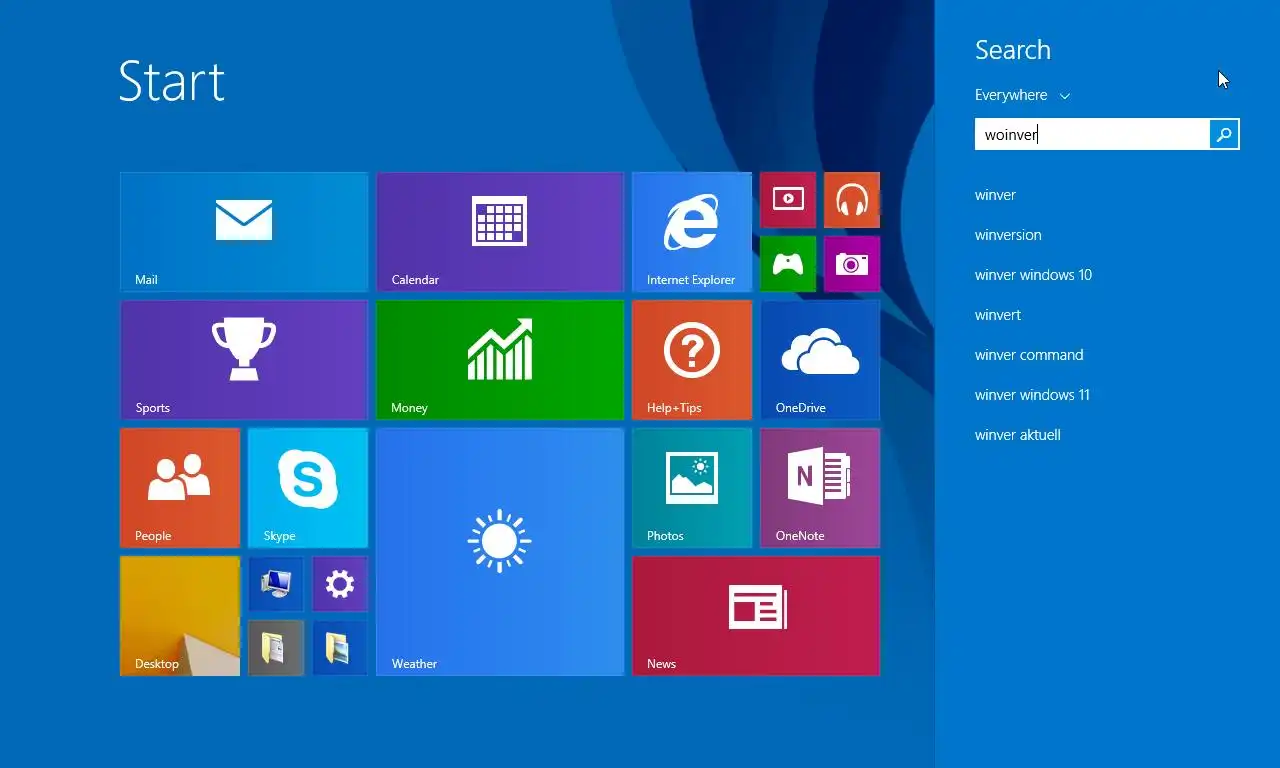
Task: Click the search box containing woinver
Action: 1092,134
